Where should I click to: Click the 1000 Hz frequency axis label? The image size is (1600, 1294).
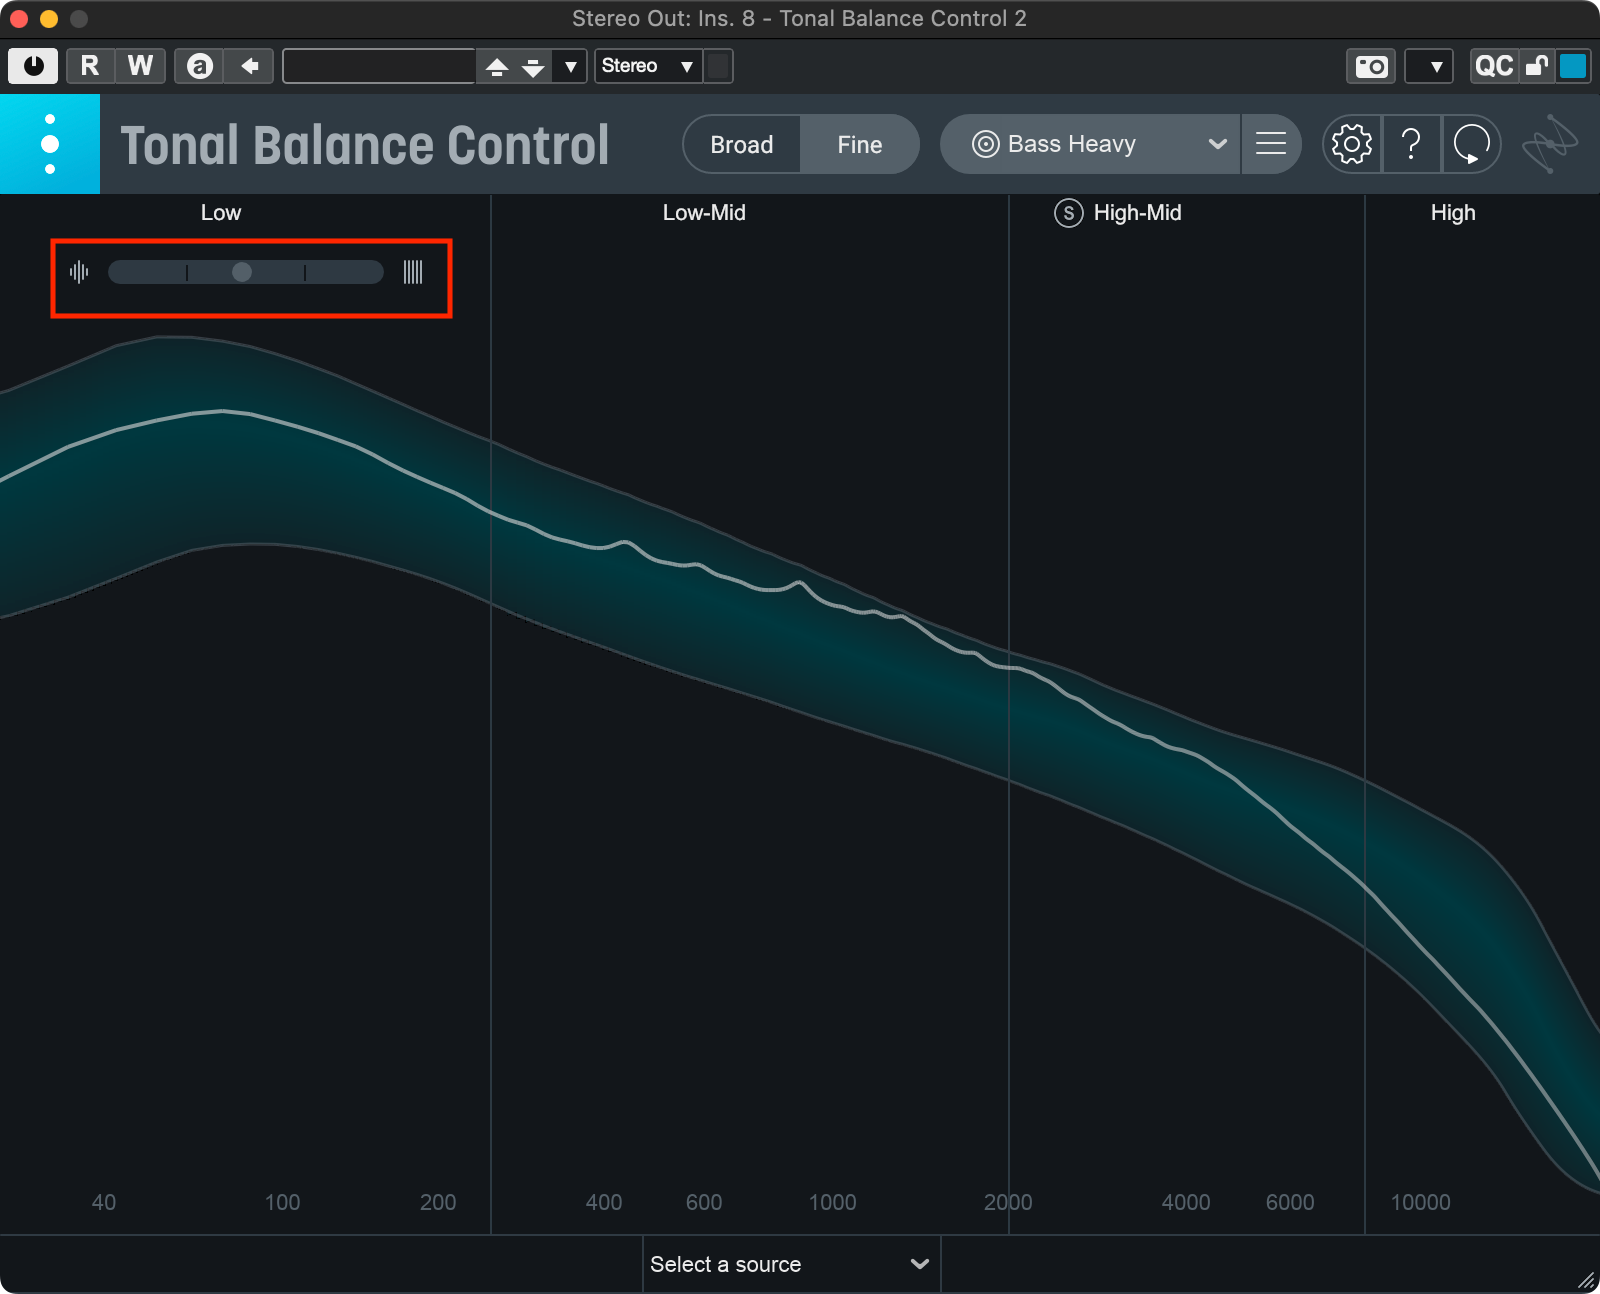click(832, 1202)
